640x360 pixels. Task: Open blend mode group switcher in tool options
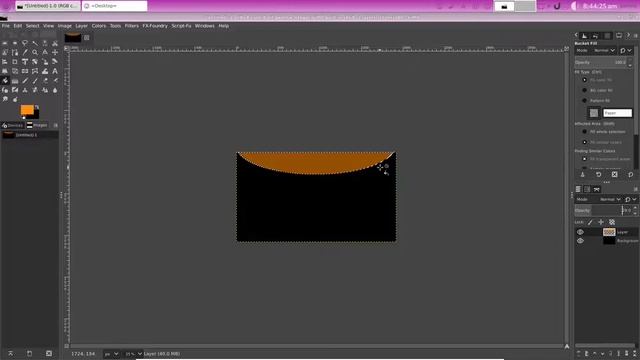(626, 51)
